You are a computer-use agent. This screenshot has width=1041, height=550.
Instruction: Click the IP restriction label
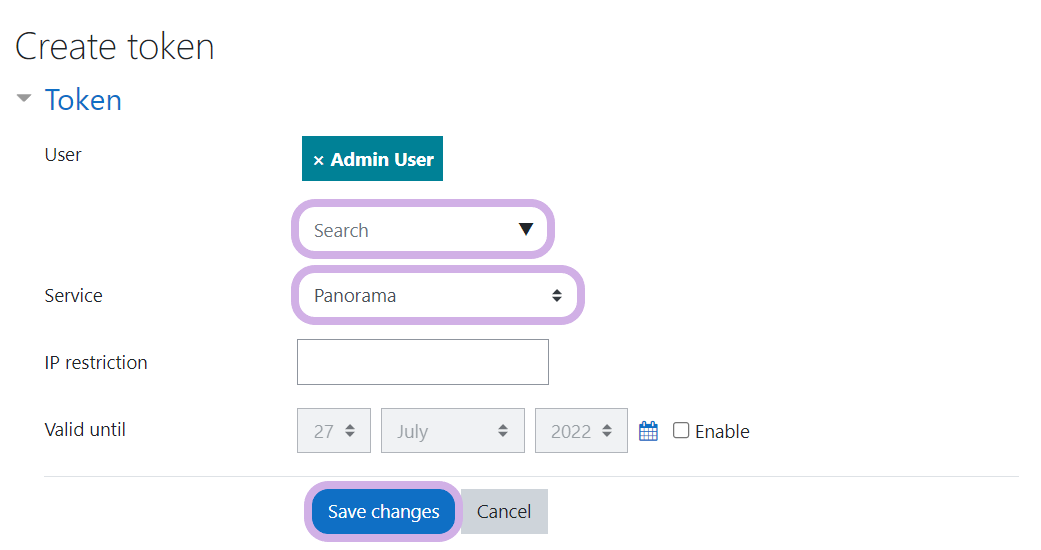click(x=96, y=362)
